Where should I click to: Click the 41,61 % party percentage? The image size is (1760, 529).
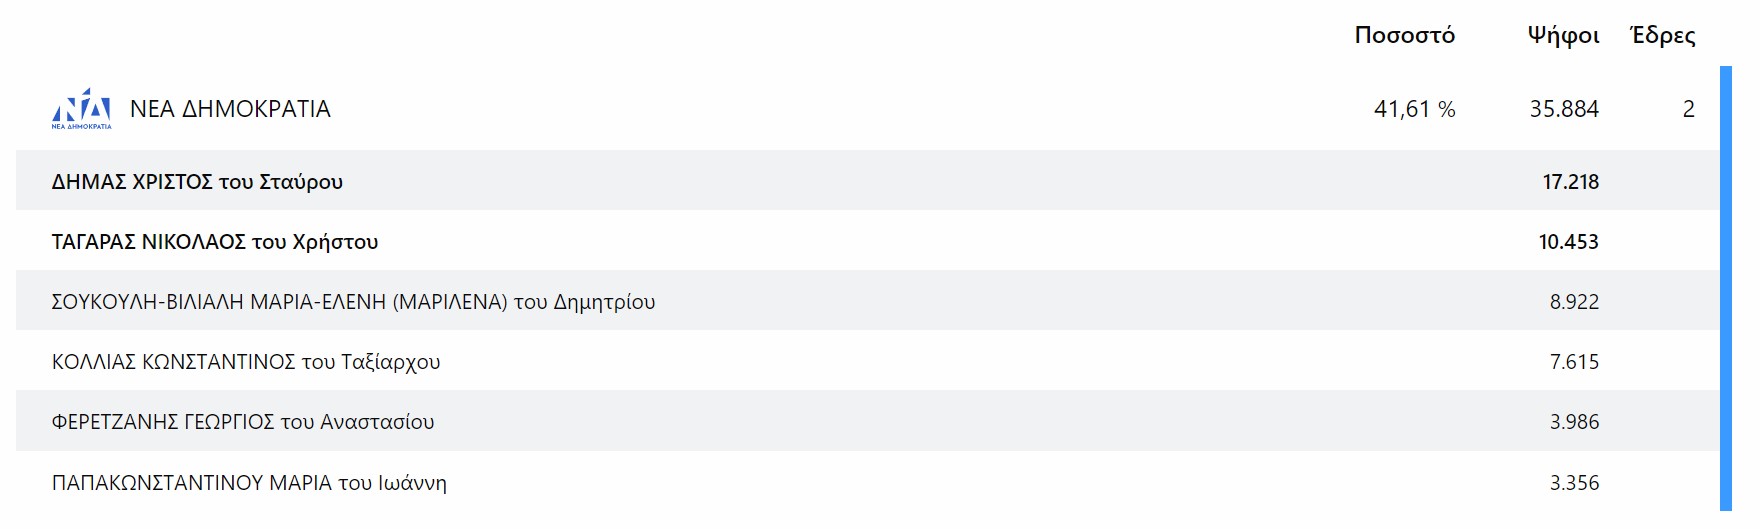[x=1414, y=109]
